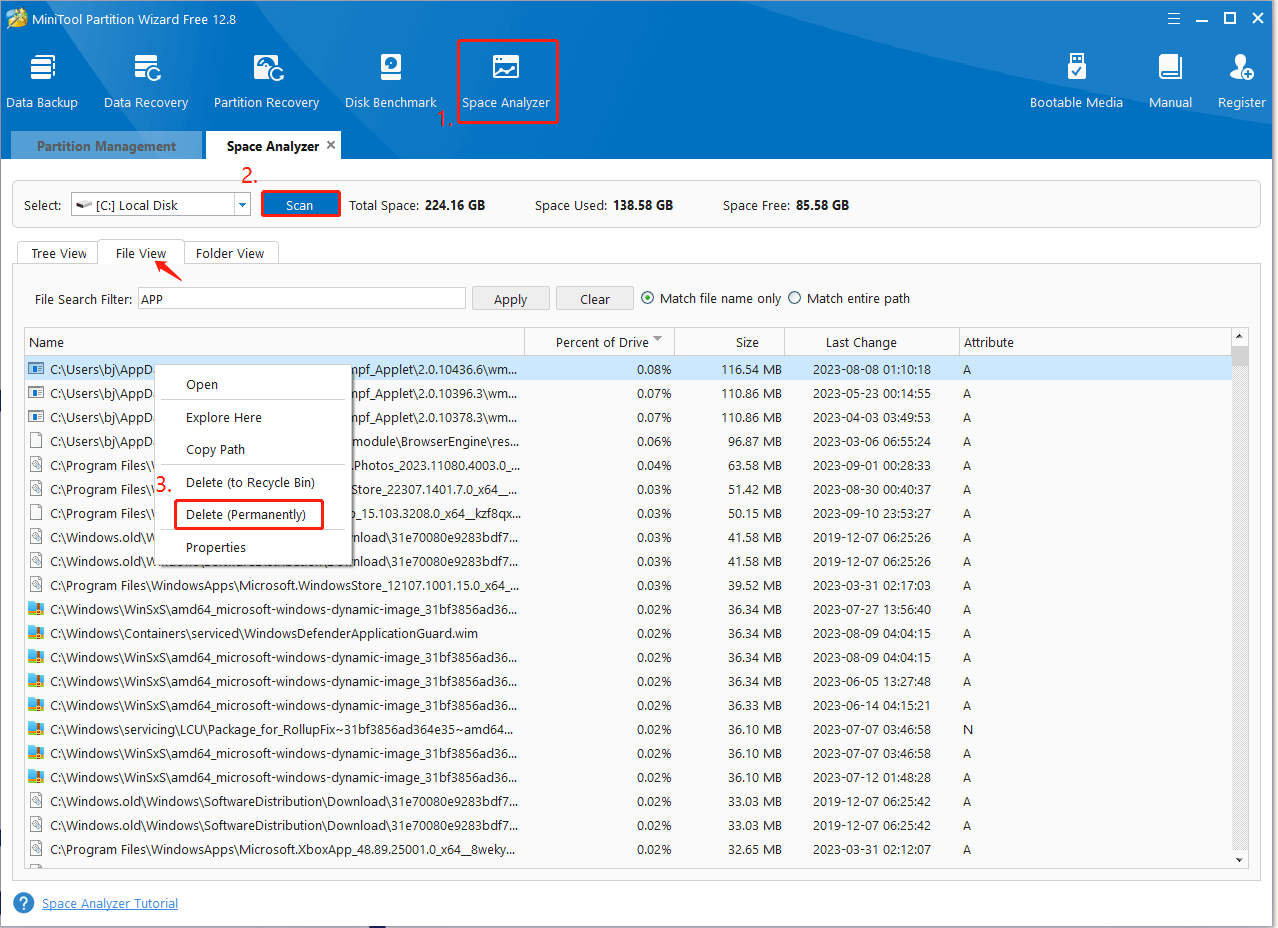Click the file icon of the 116.54 MB row
The width and height of the screenshot is (1278, 928).
click(x=36, y=369)
